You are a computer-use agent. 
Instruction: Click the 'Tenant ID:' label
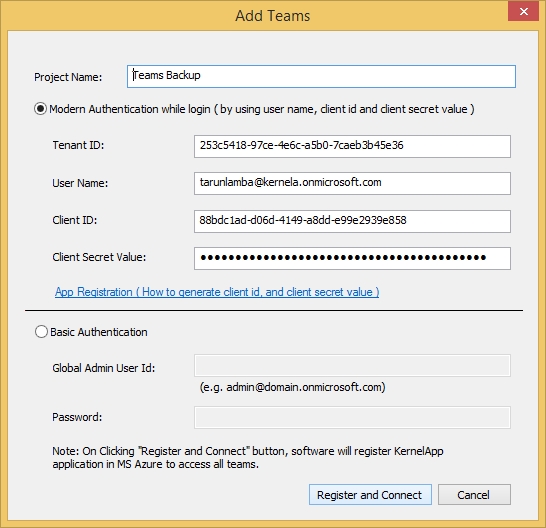coord(78,145)
